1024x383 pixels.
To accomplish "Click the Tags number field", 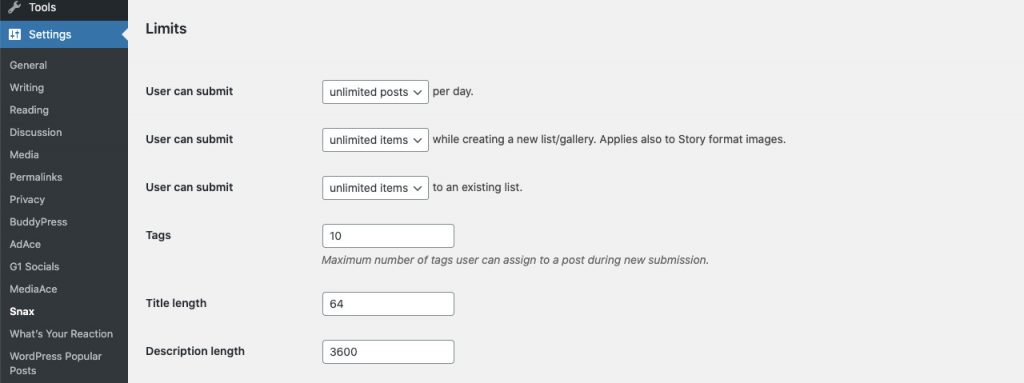I will coord(388,236).
